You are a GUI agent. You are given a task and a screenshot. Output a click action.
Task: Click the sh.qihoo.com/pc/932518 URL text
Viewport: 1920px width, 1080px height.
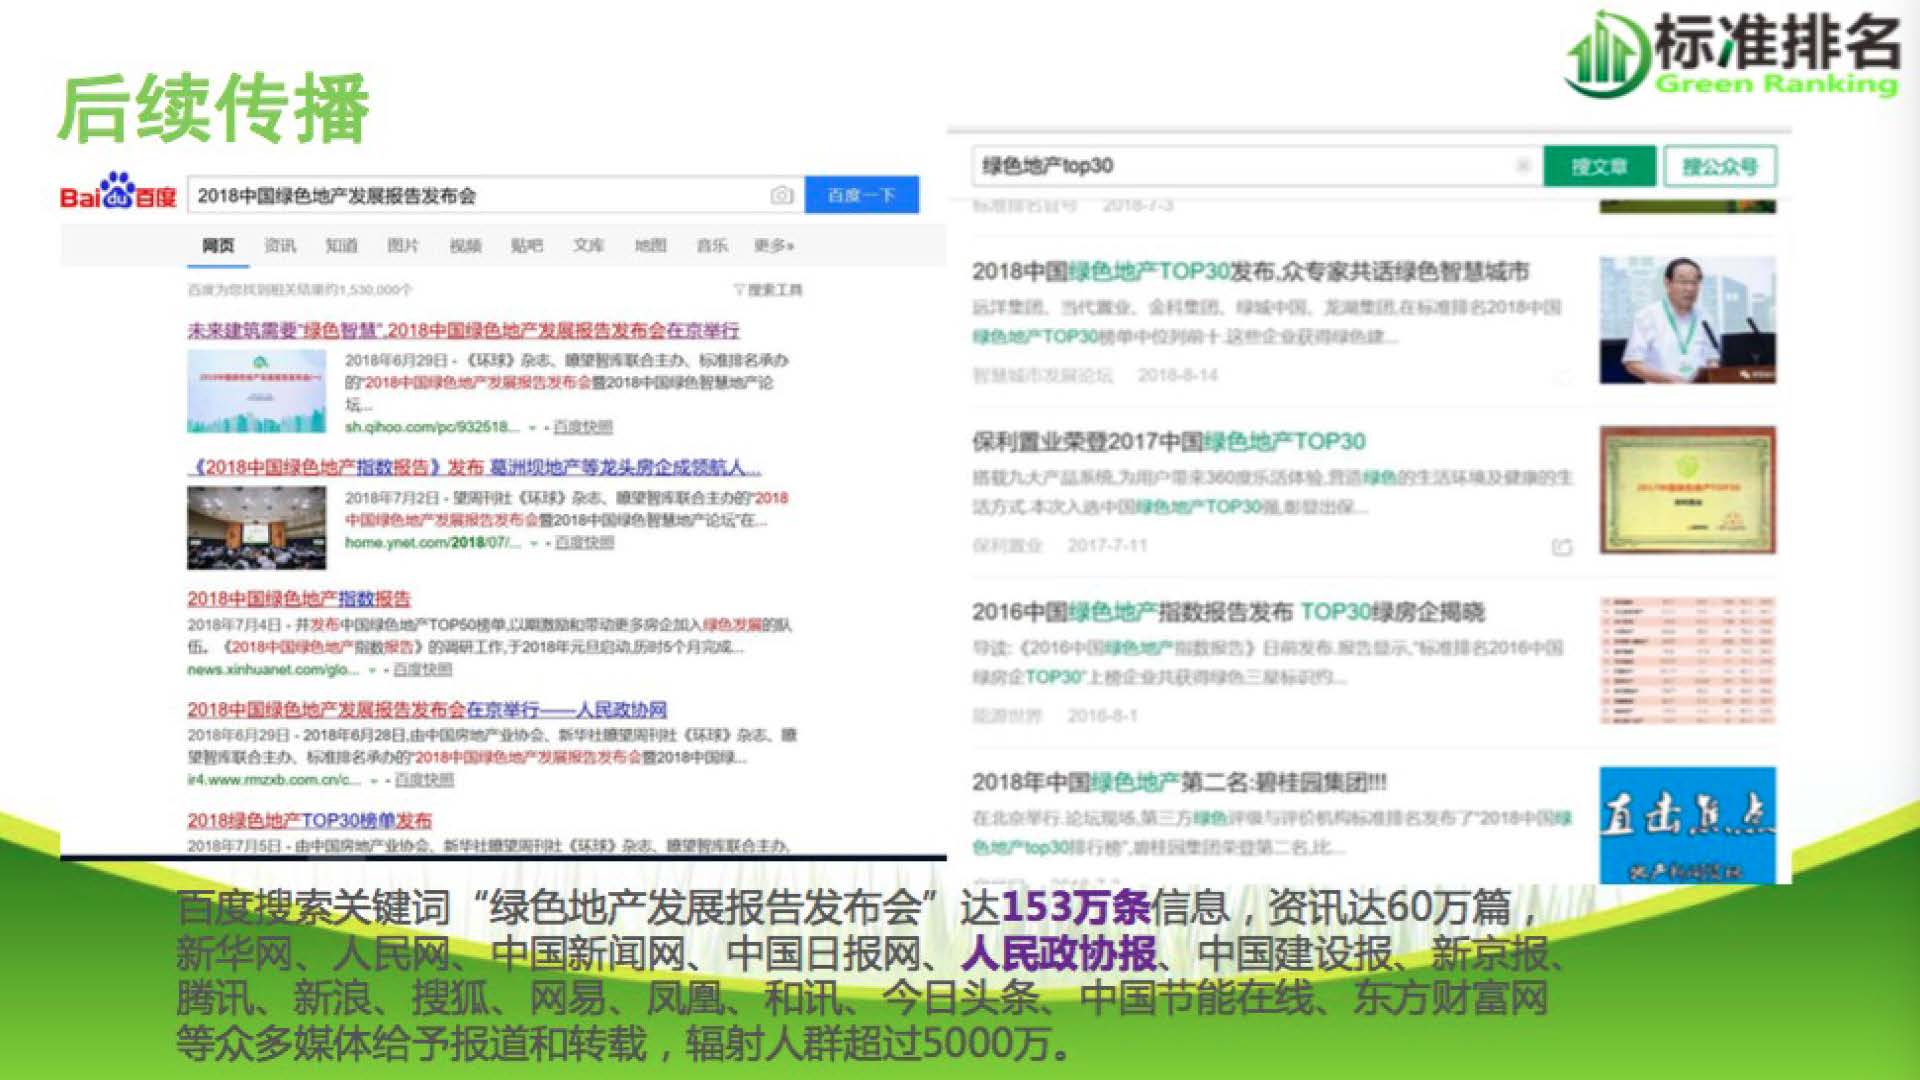pyautogui.click(x=432, y=427)
